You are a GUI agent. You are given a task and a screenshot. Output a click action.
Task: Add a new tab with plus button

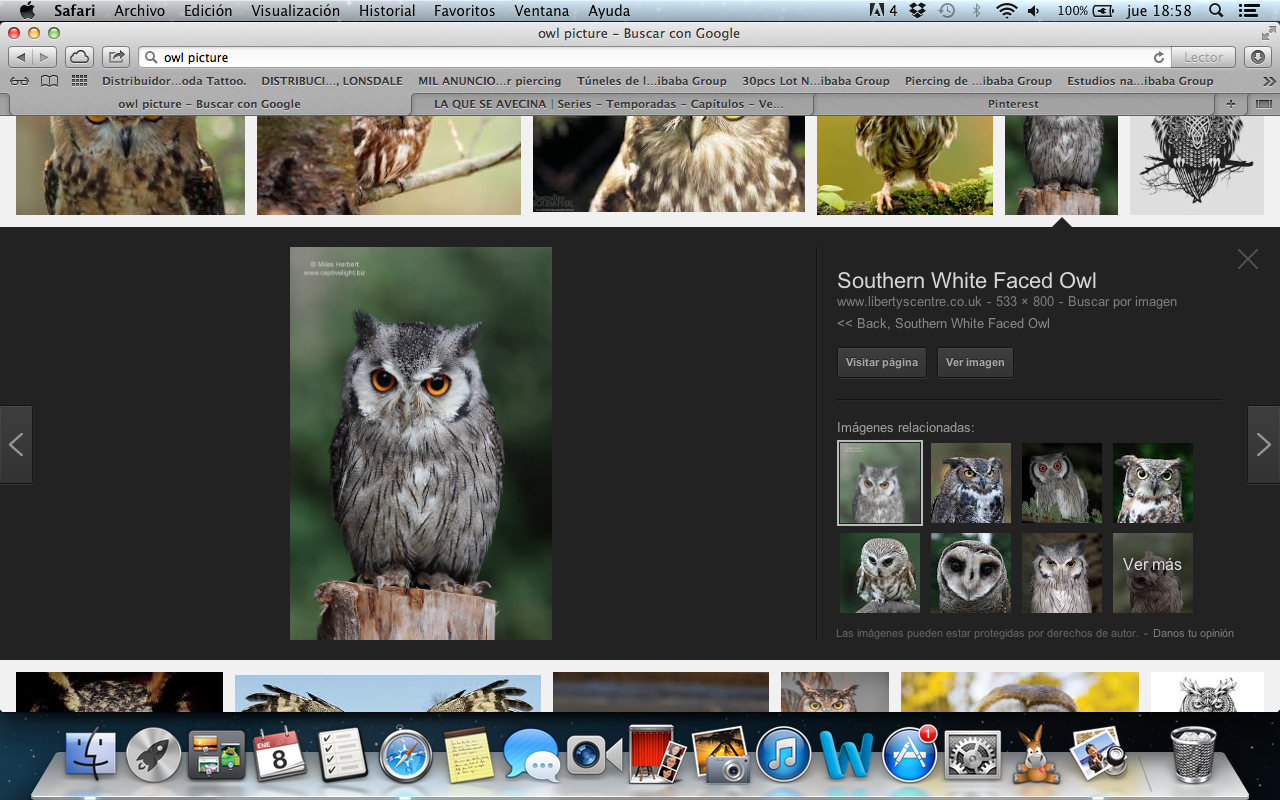[x=1231, y=104]
